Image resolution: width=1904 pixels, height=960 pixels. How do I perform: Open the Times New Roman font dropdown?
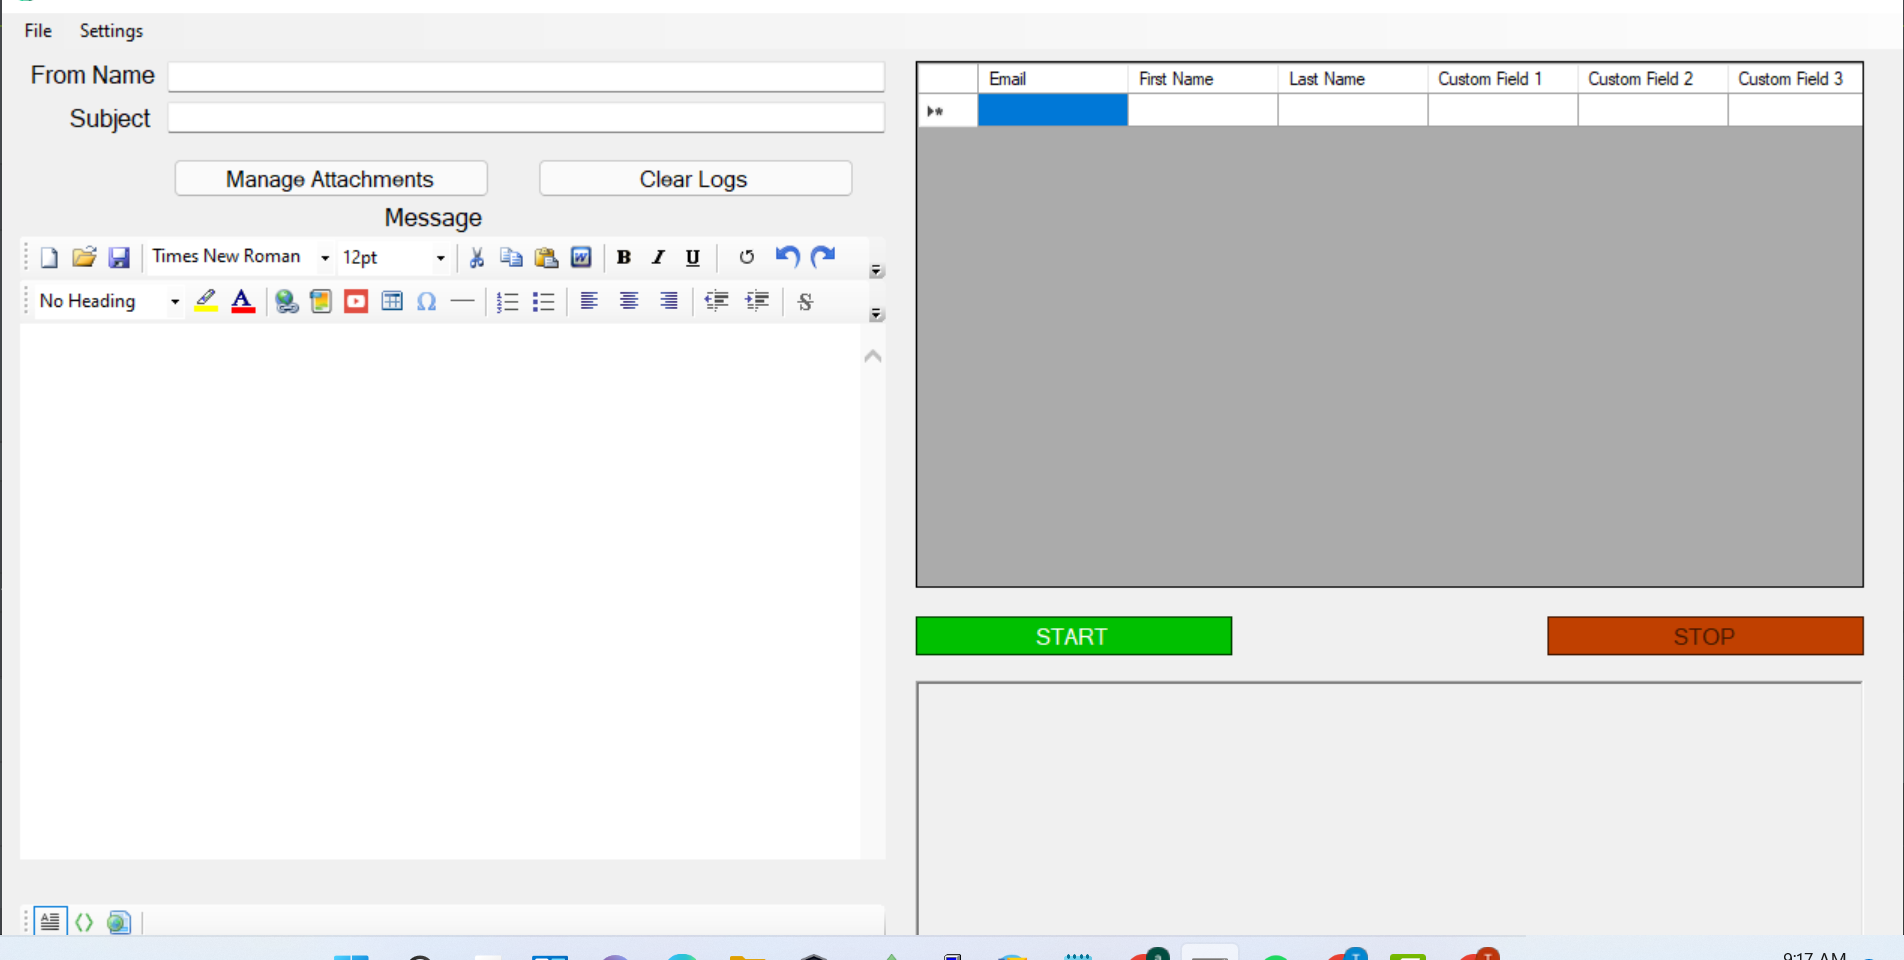[x=324, y=257]
